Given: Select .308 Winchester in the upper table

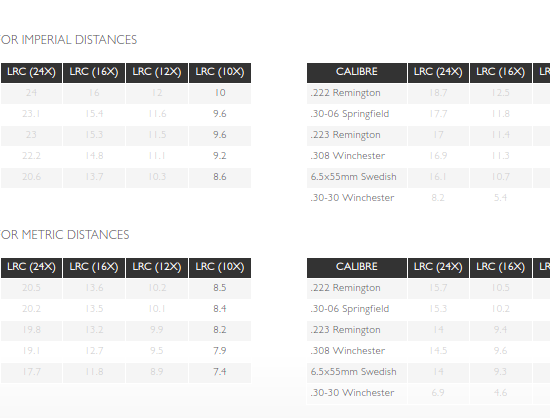Looking at the screenshot, I should click(348, 156).
